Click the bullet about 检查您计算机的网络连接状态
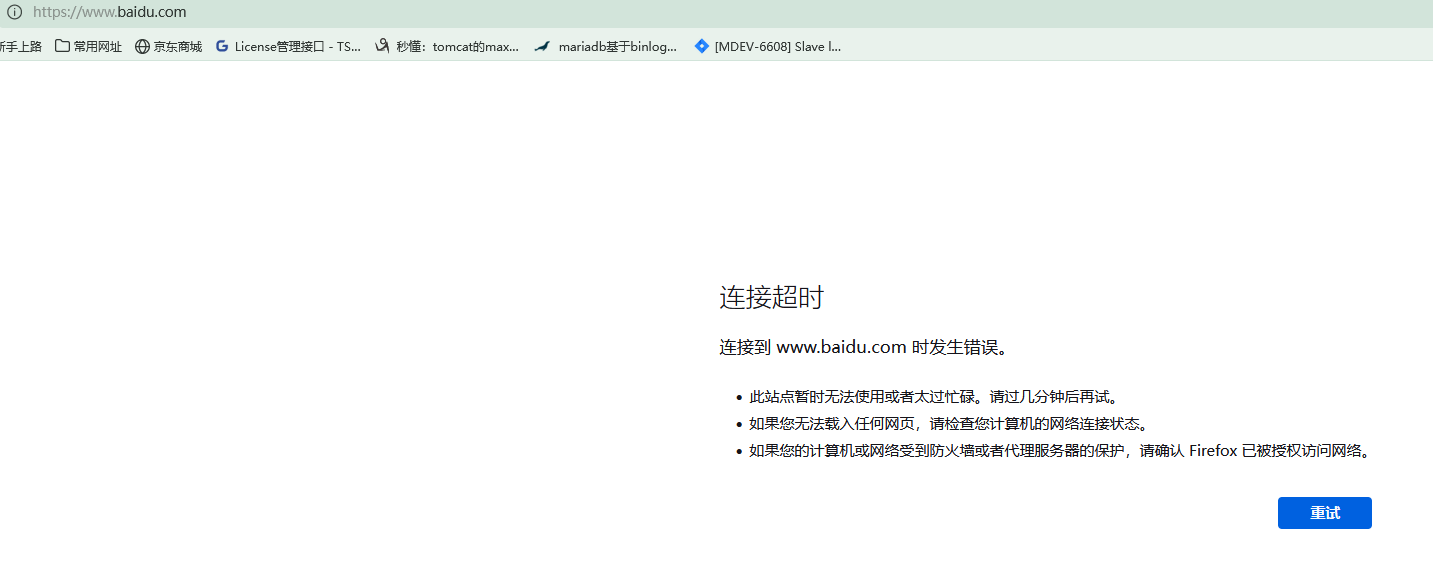The width and height of the screenshot is (1433, 563). pos(948,424)
